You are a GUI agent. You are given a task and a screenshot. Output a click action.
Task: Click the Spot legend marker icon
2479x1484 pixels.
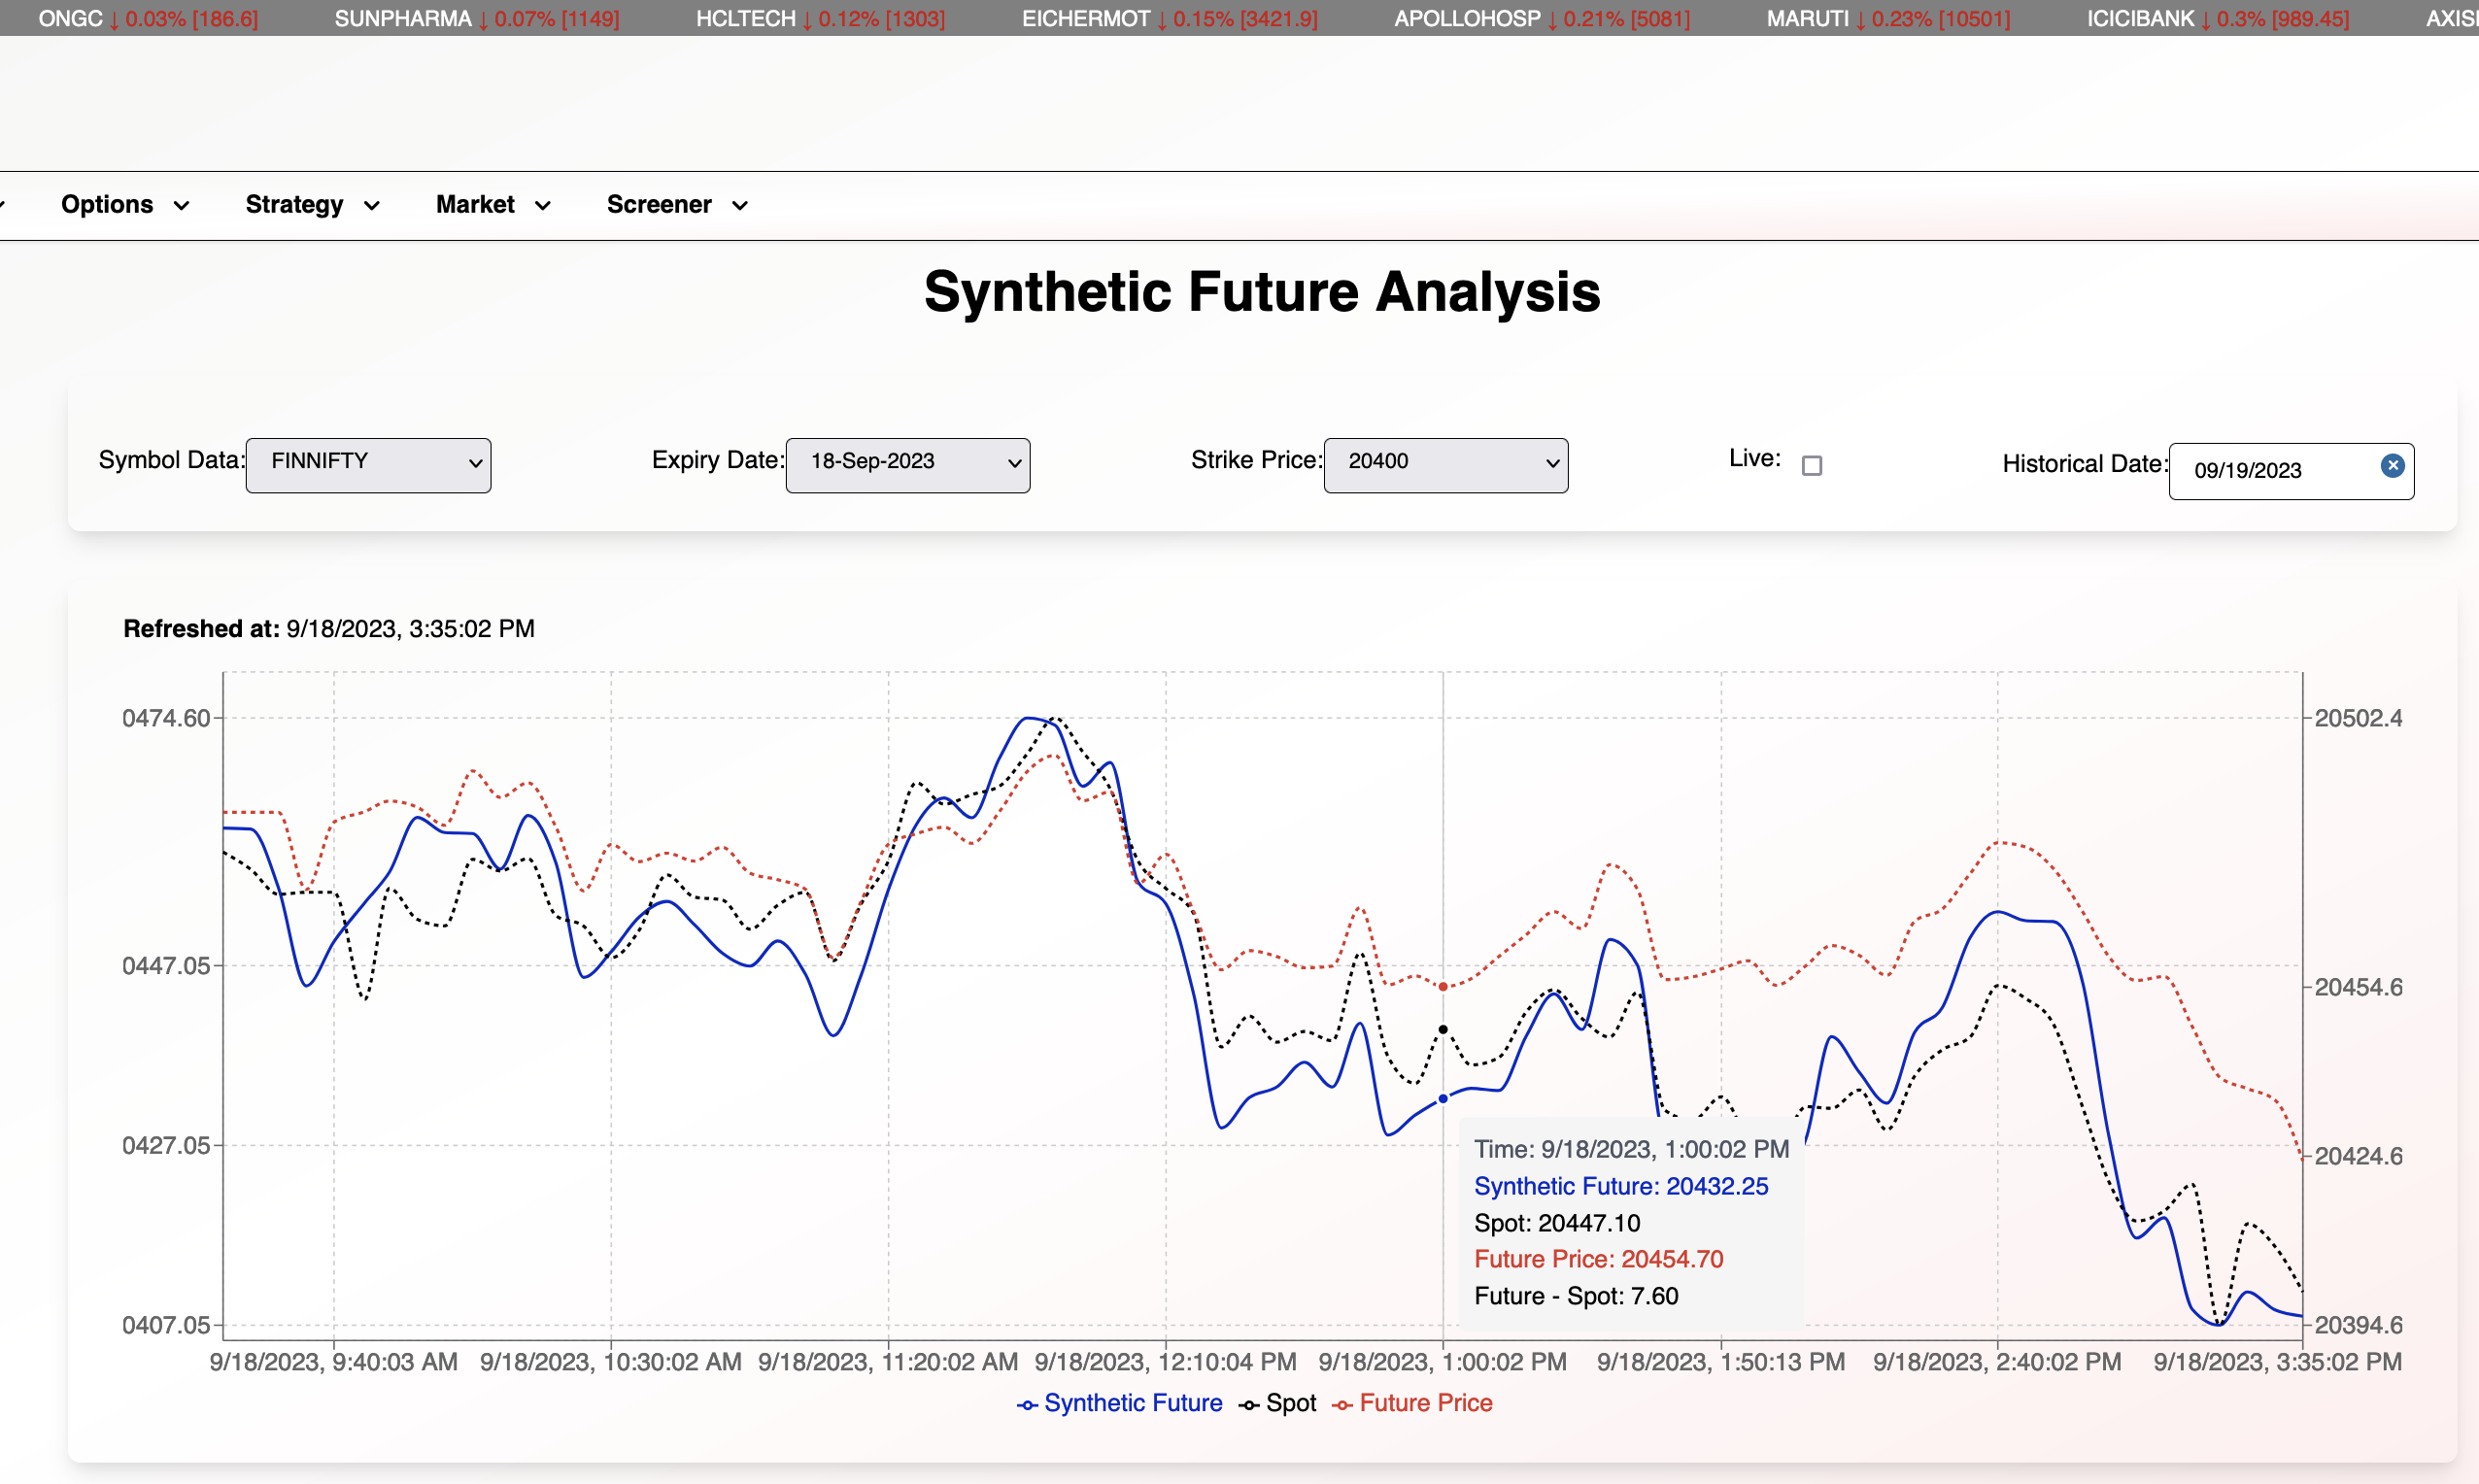1251,1404
